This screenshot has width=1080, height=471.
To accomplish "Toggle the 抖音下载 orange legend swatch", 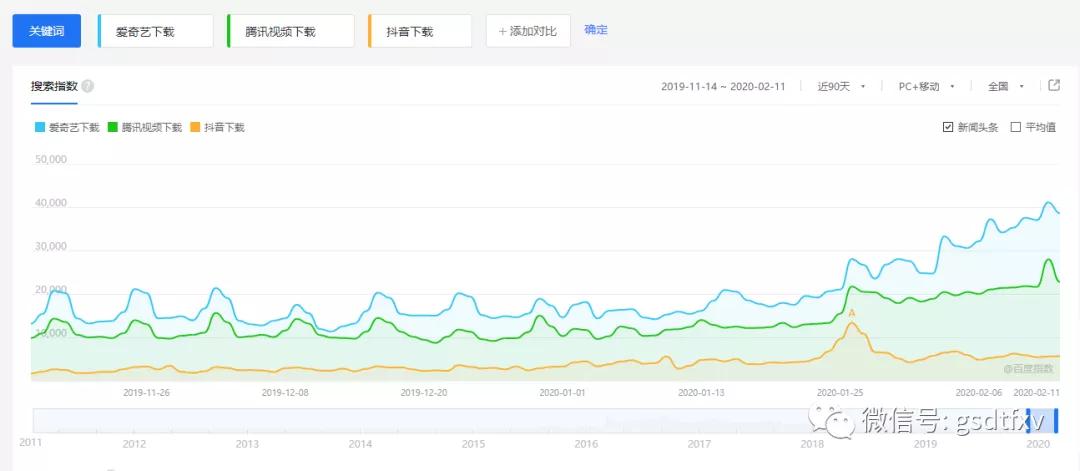I will (x=195, y=127).
